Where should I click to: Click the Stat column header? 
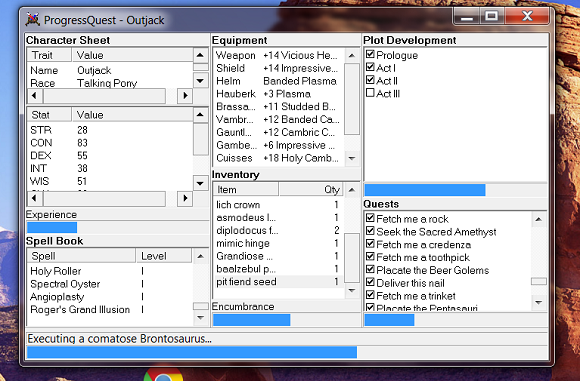(x=49, y=115)
